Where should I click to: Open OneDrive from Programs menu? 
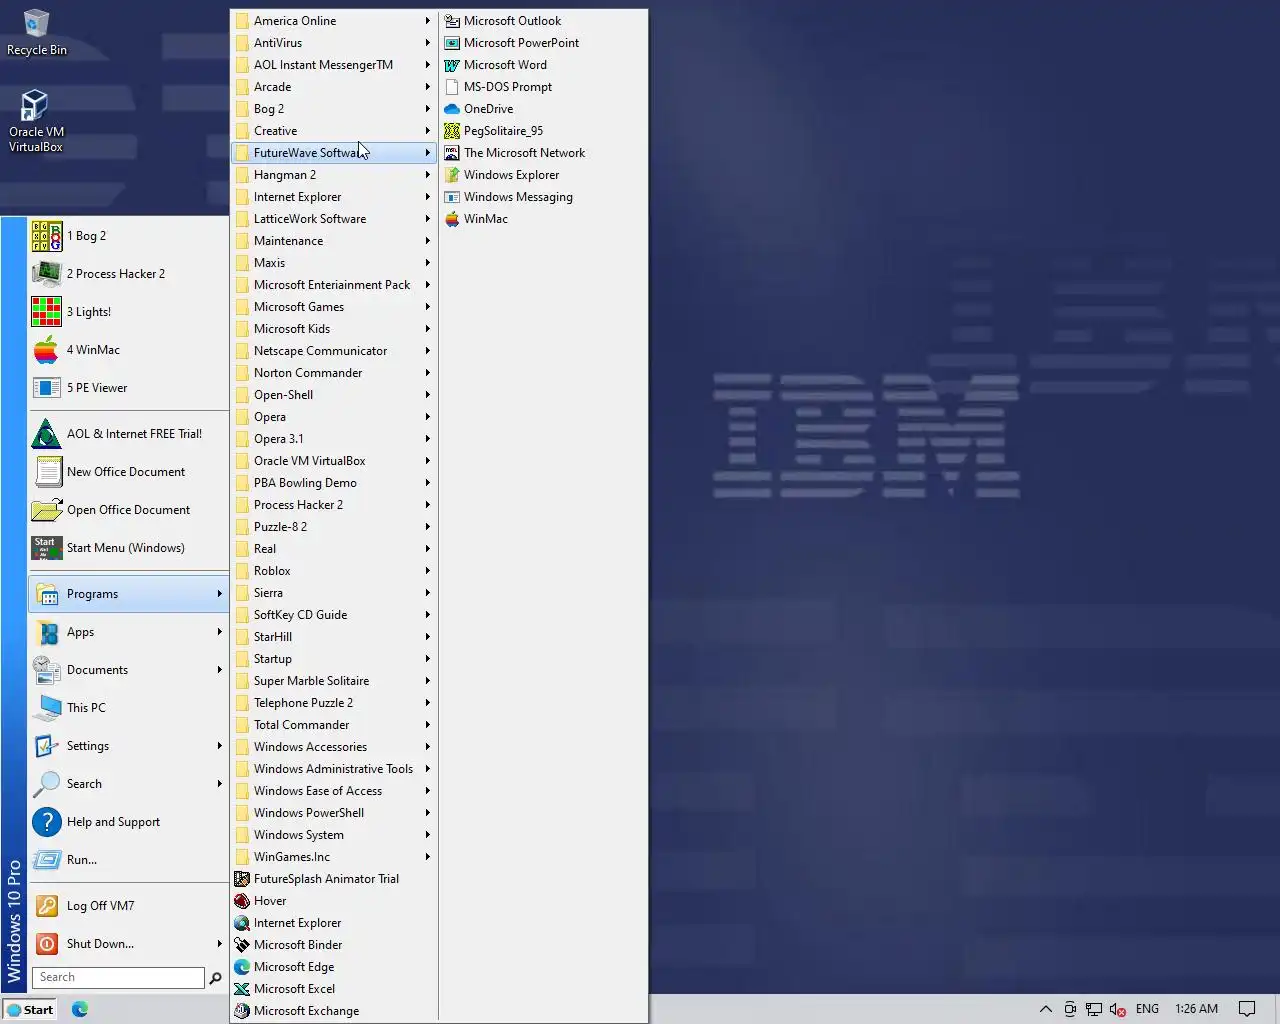pyautogui.click(x=543, y=109)
